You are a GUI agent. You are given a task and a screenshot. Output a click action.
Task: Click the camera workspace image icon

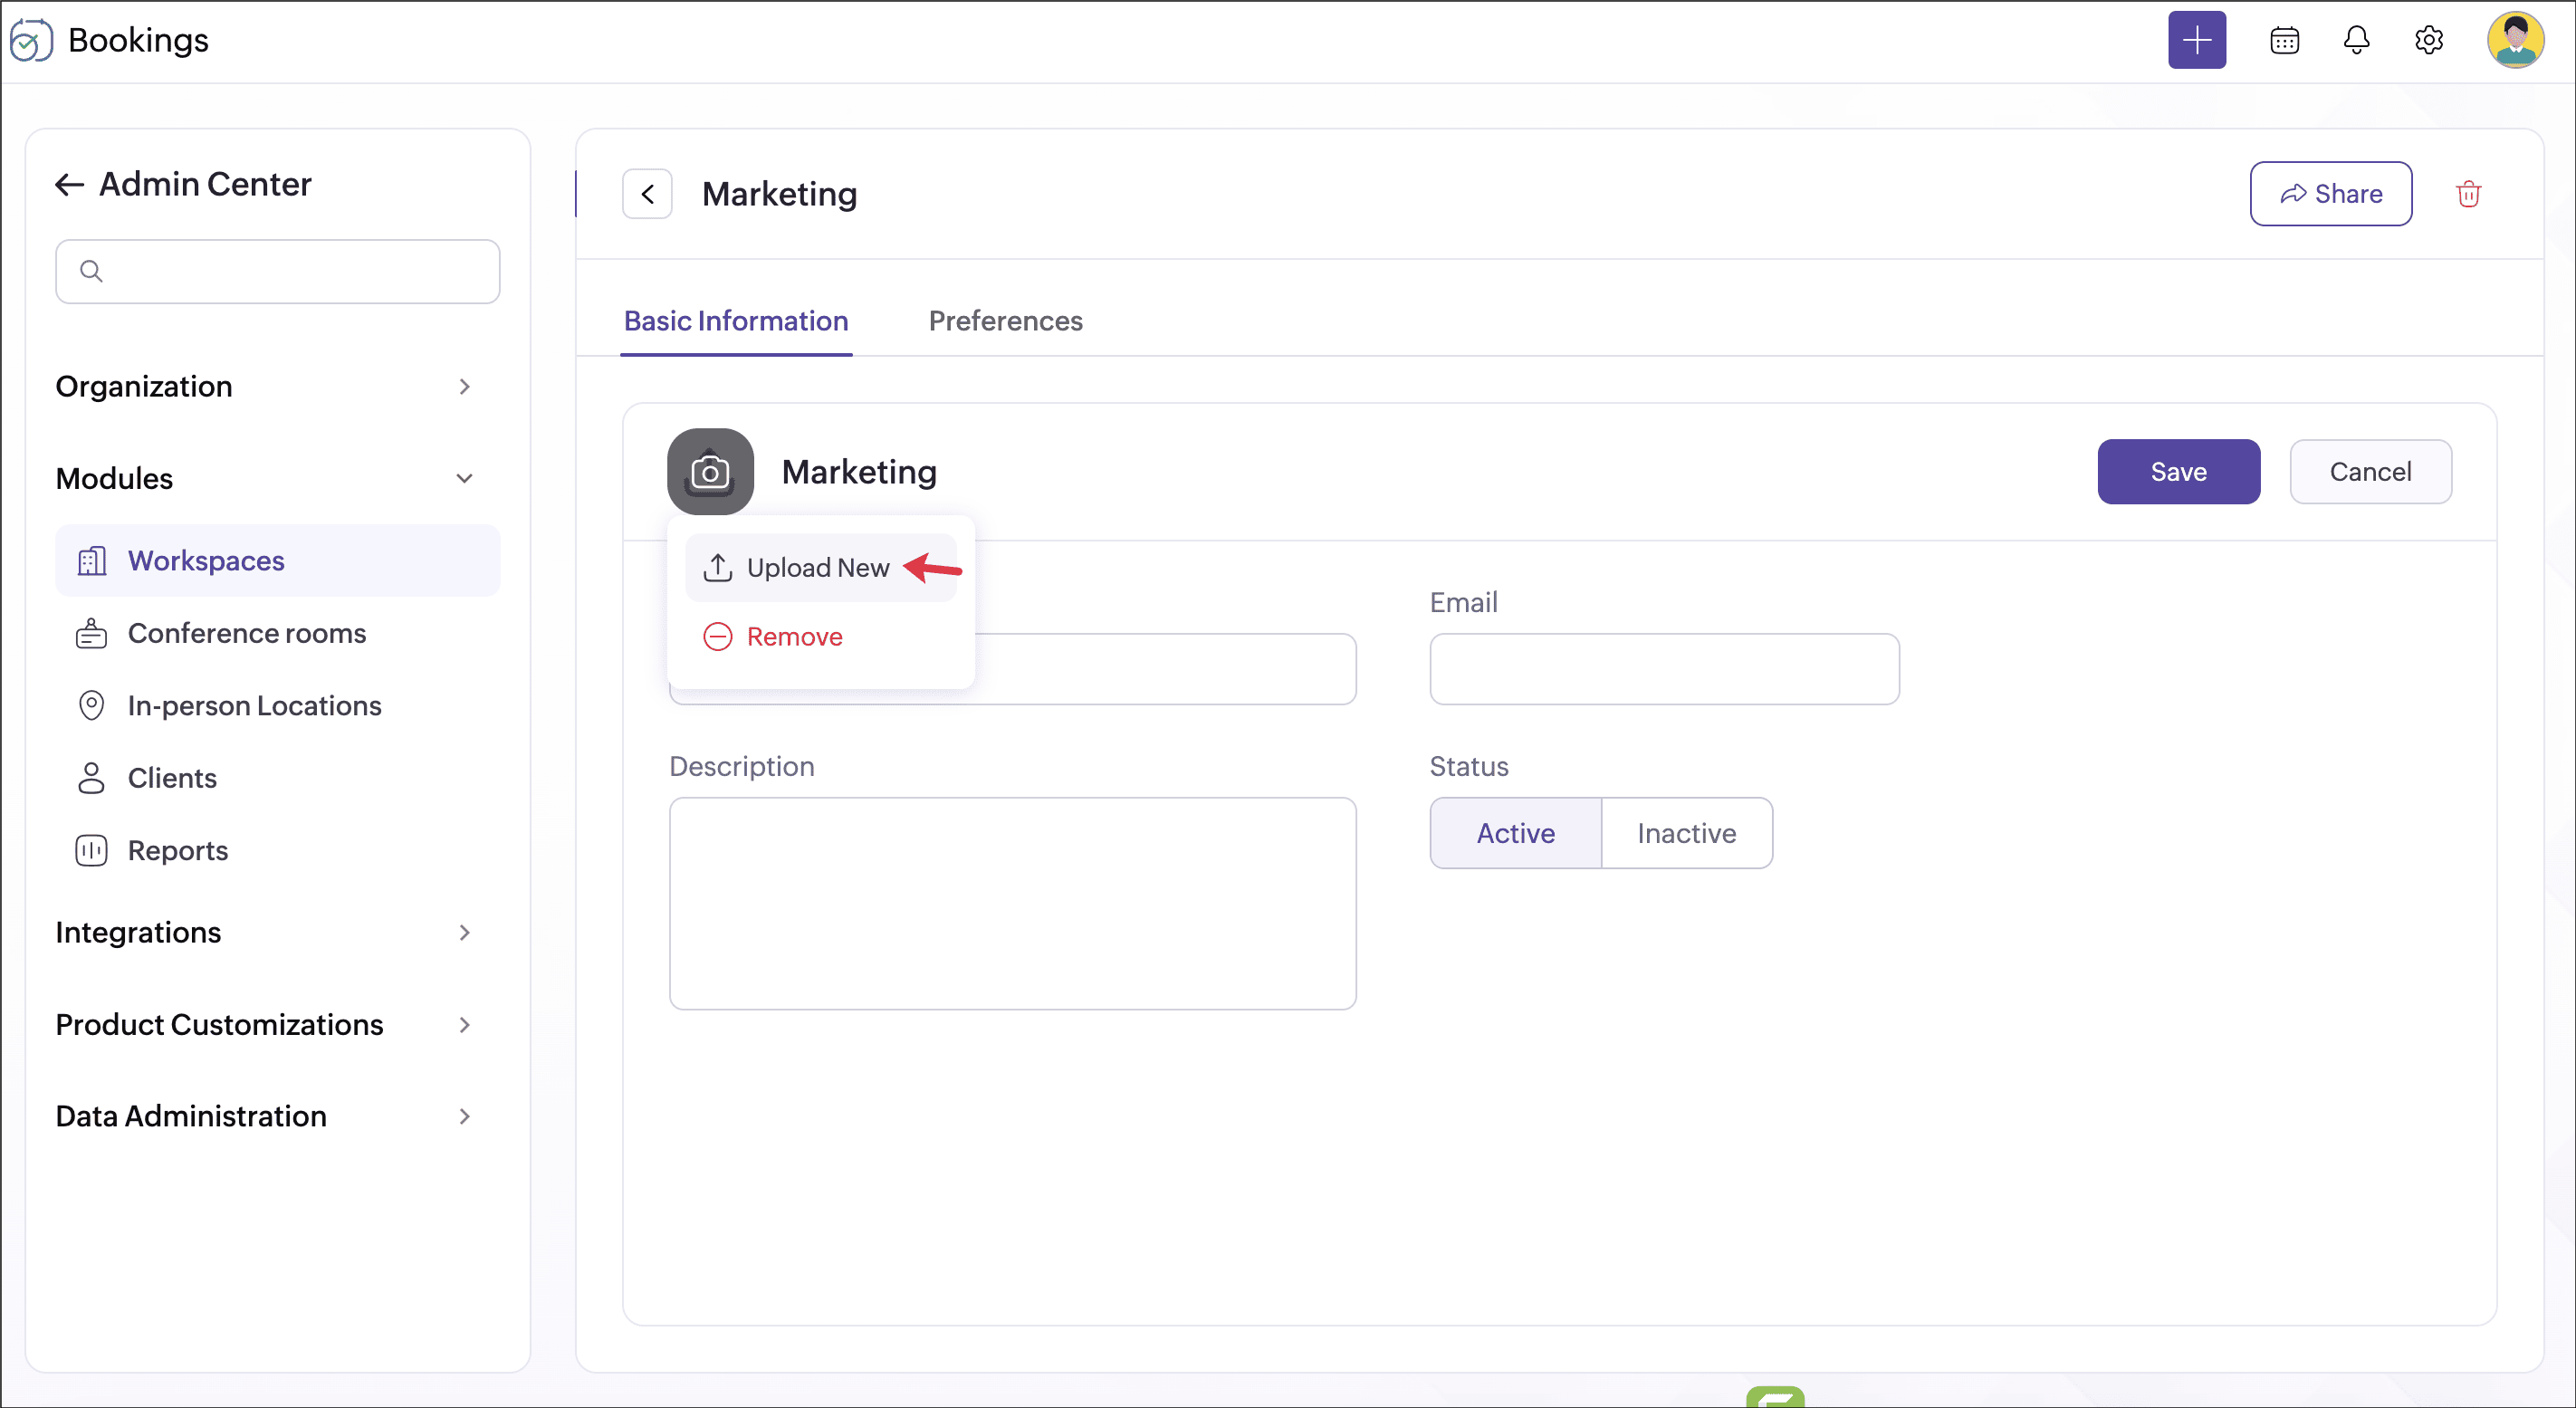(x=710, y=472)
